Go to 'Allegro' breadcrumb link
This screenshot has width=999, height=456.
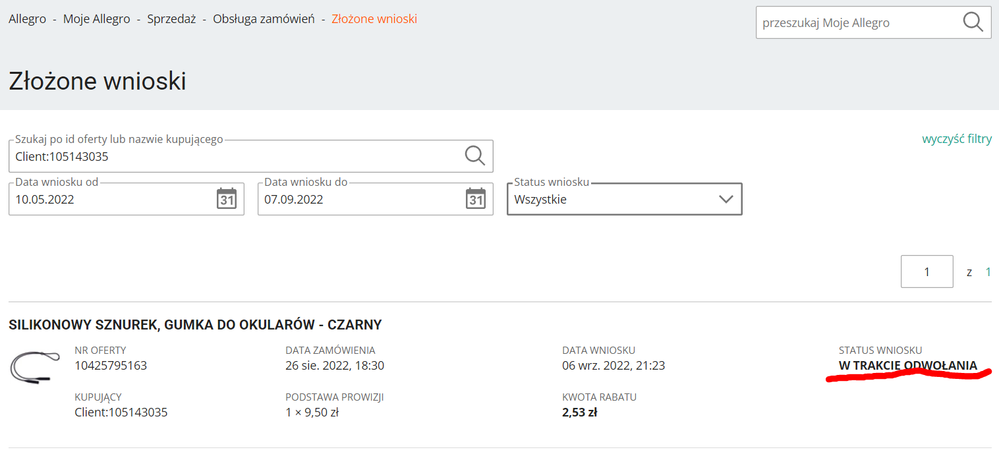click(x=27, y=19)
